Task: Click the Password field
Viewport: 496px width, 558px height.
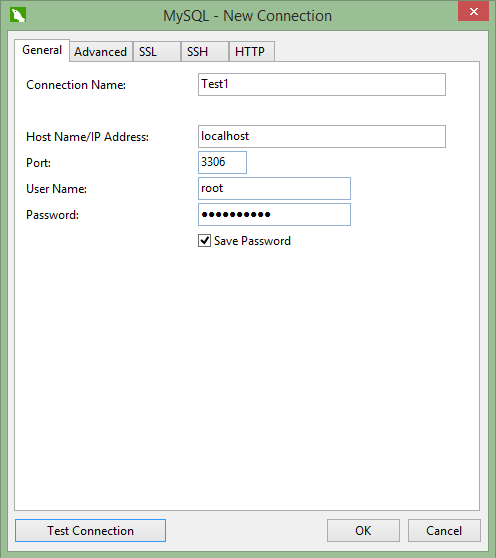Action: click(274, 214)
